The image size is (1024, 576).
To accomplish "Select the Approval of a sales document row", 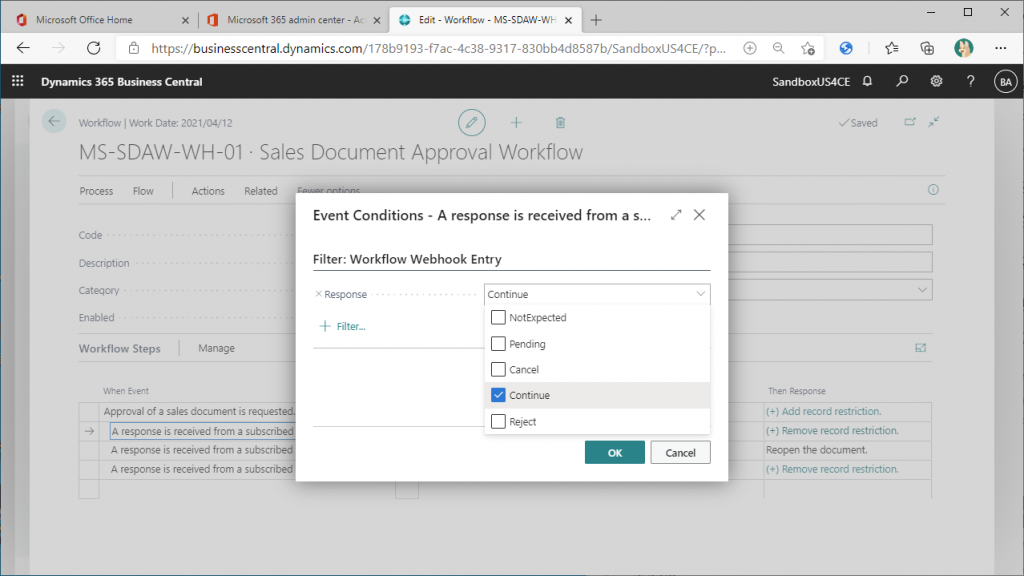I will pyautogui.click(x=199, y=411).
